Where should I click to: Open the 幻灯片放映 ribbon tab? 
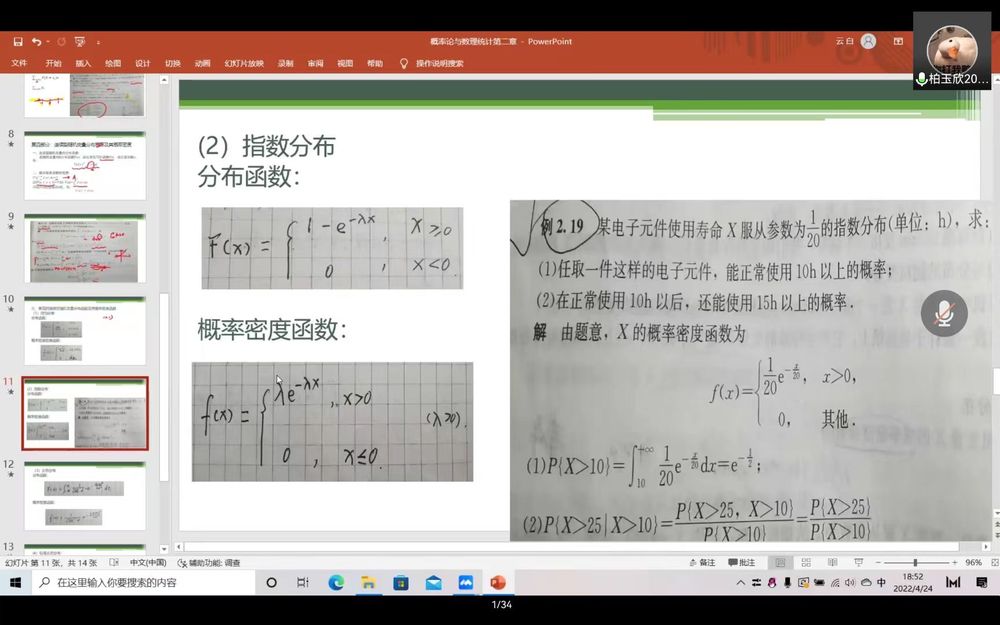tap(244, 63)
